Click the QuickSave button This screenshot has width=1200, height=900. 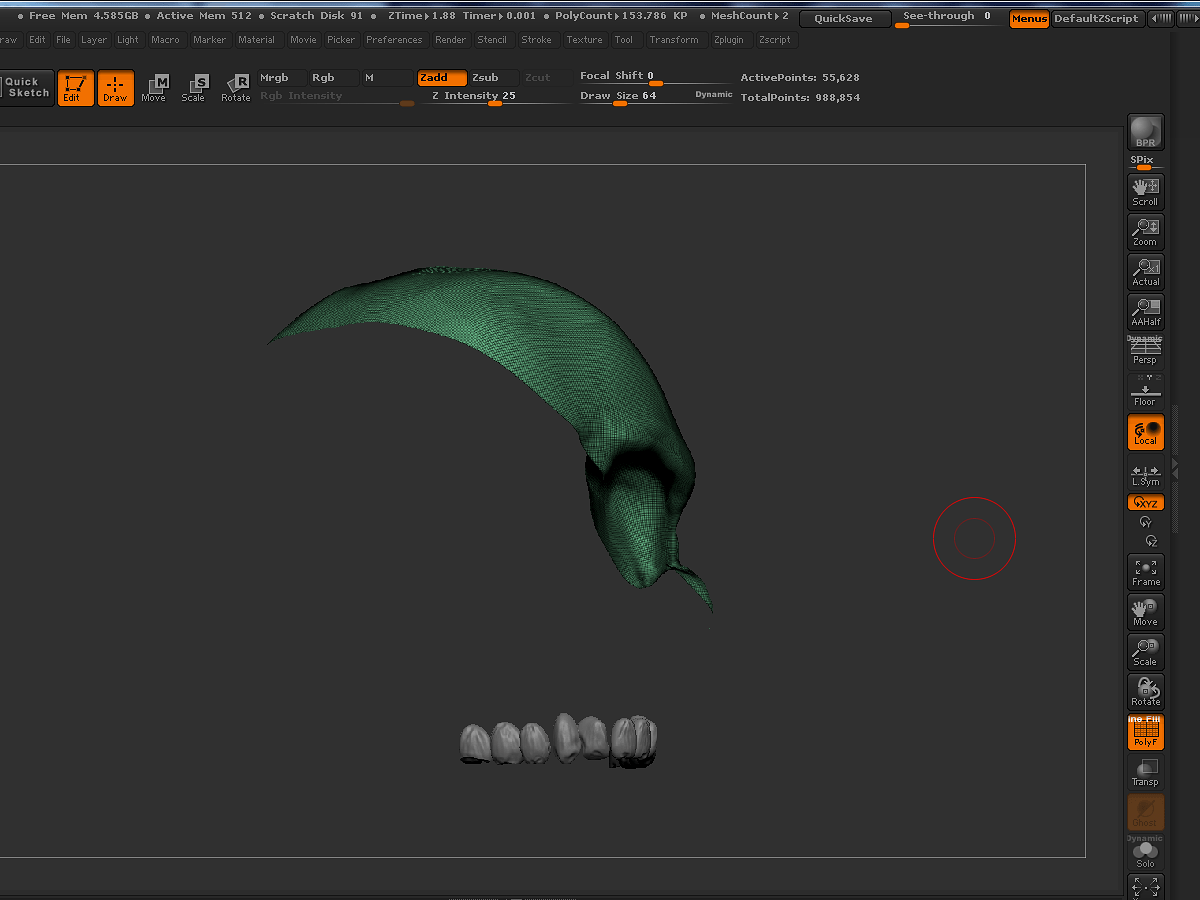[x=843, y=19]
